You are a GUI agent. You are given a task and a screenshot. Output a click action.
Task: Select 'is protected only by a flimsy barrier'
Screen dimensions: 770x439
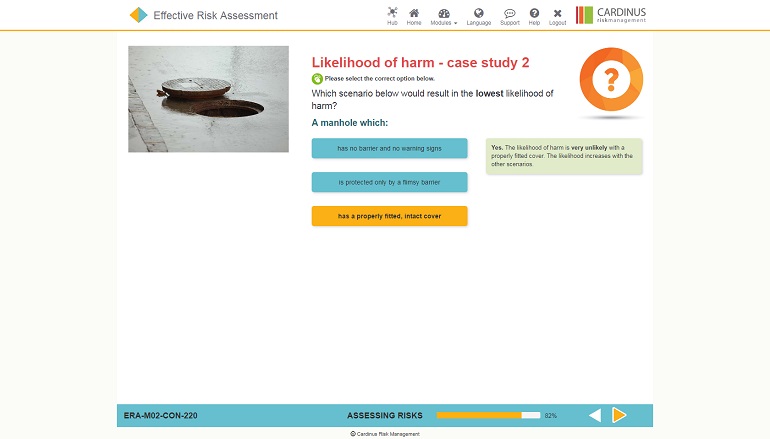(389, 182)
